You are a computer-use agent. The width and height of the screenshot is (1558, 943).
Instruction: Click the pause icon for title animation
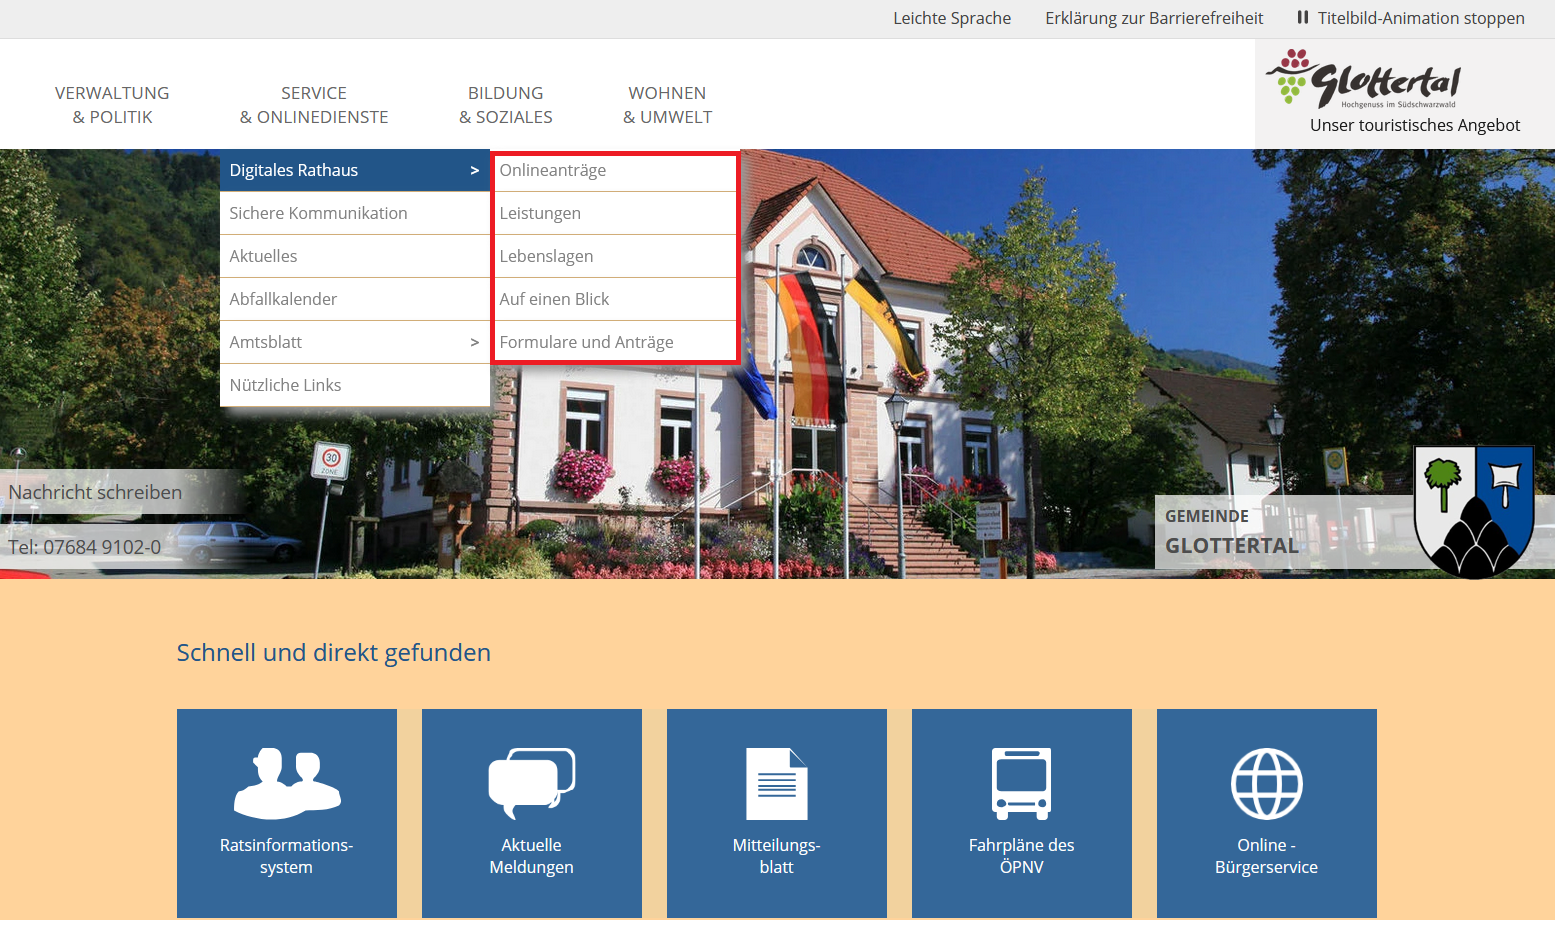tap(1302, 18)
